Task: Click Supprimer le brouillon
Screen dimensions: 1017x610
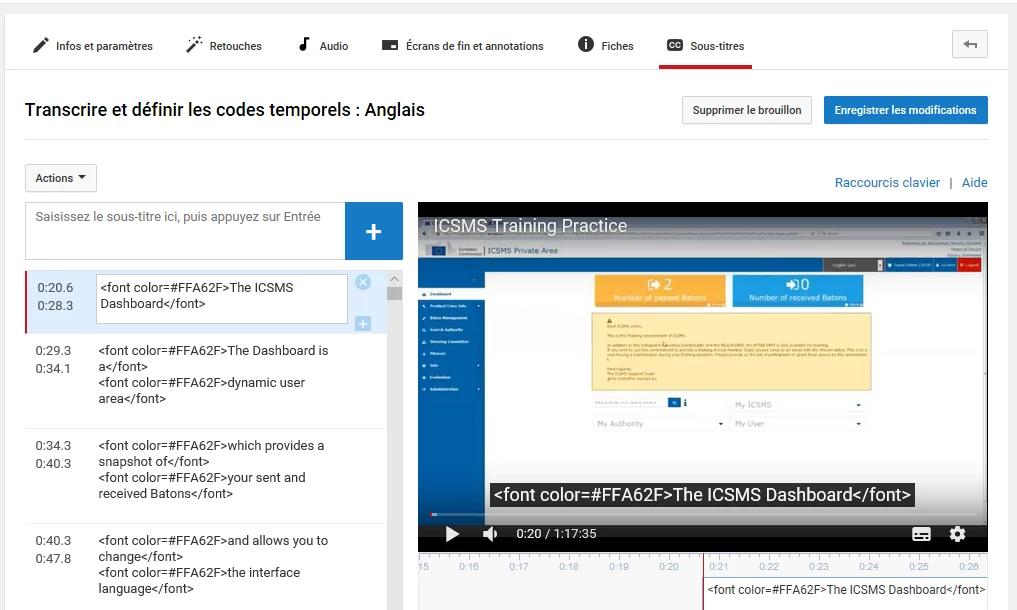Action: pos(747,110)
